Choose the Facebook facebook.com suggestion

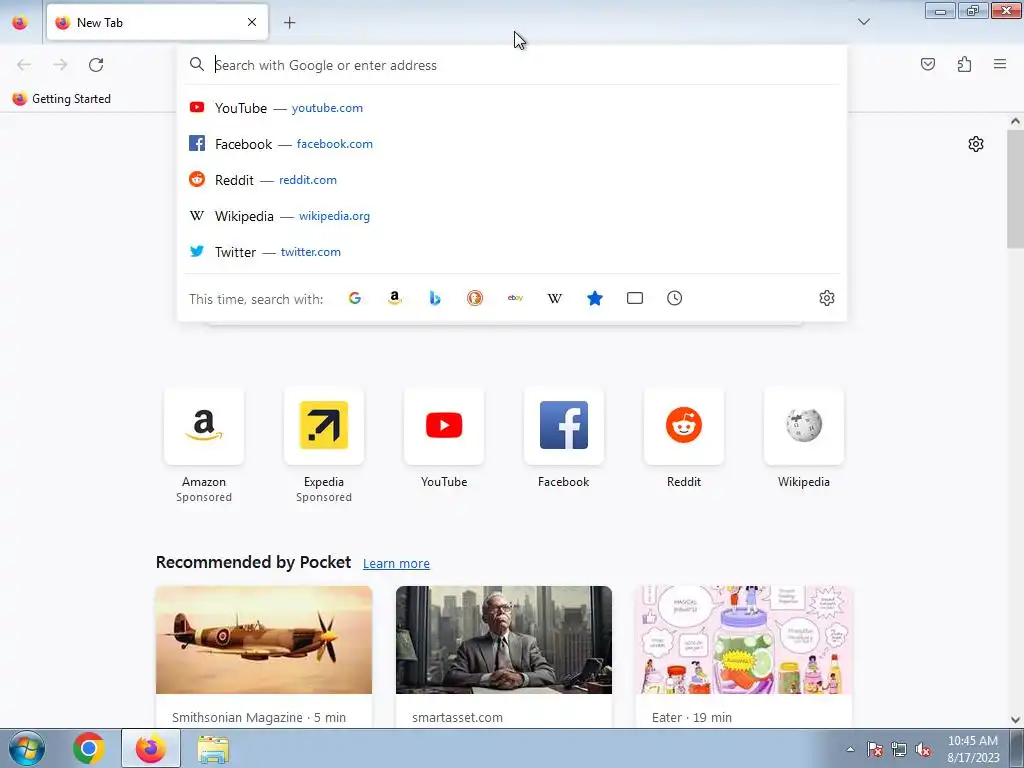(512, 144)
